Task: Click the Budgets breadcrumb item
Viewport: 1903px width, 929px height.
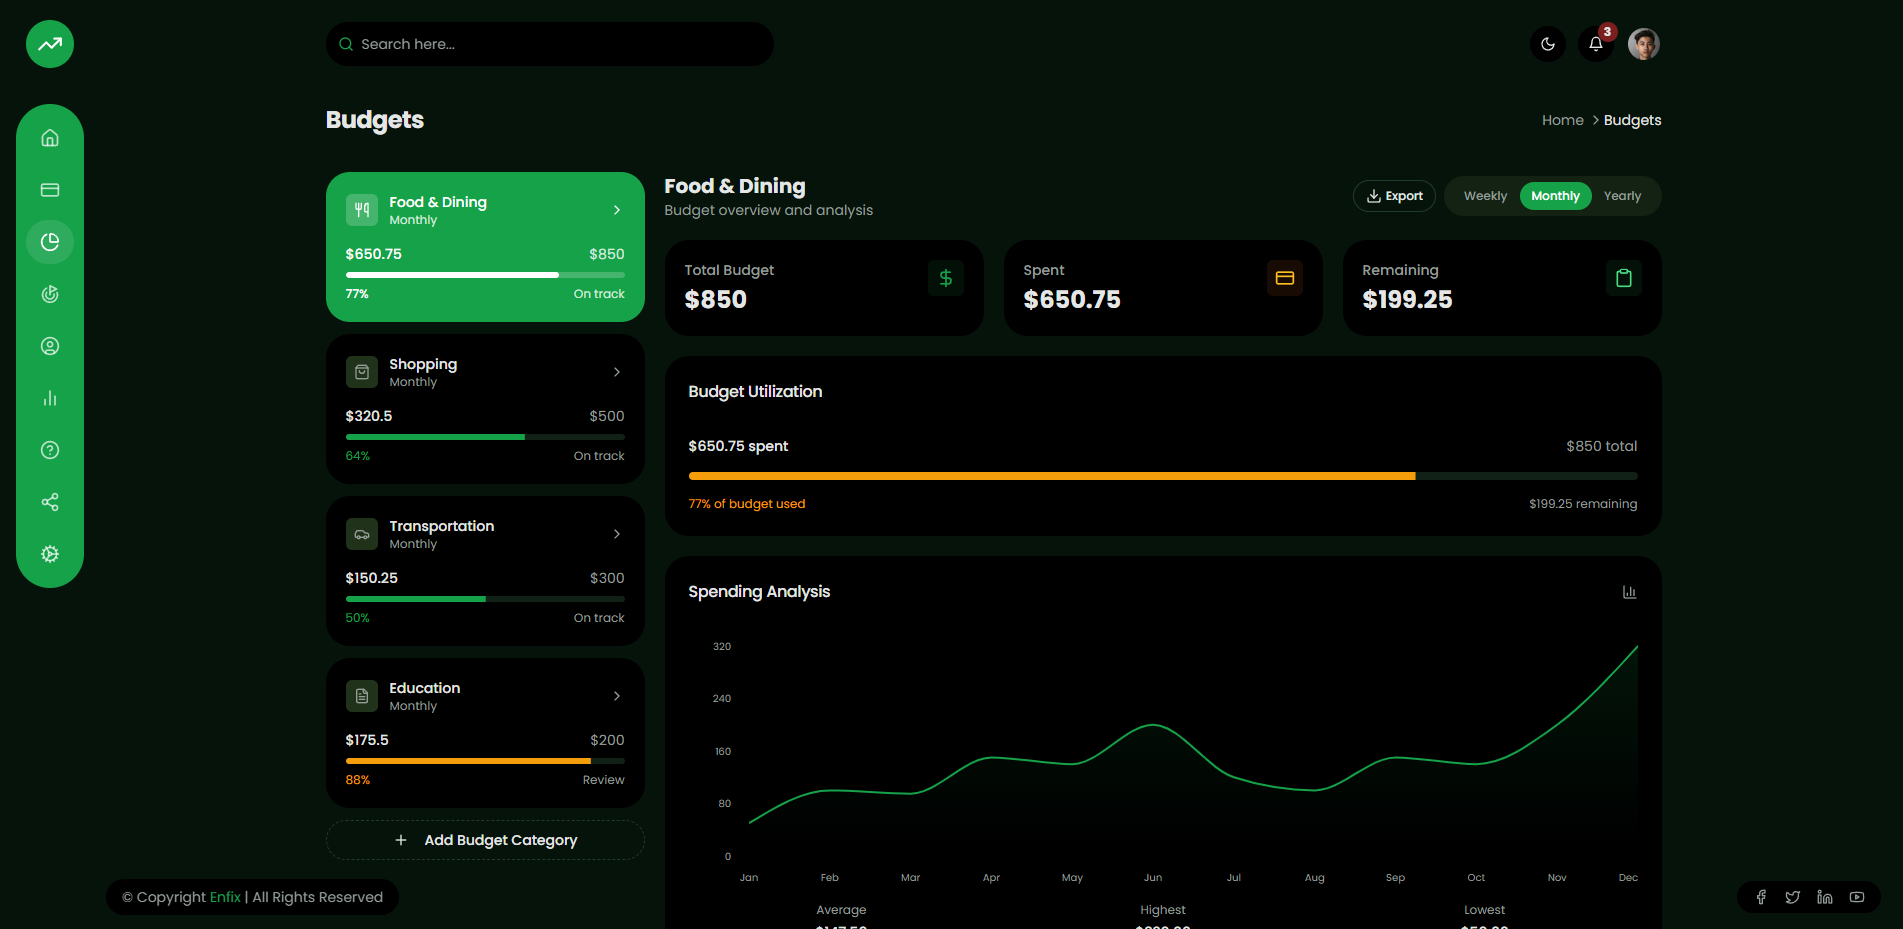Action: 1632,120
